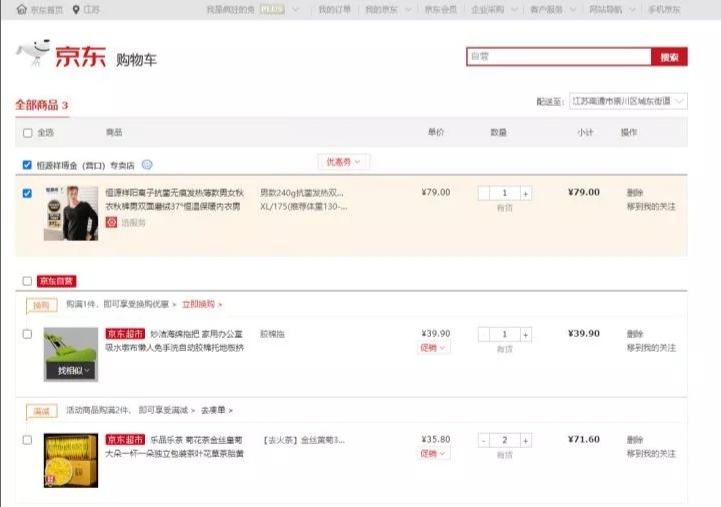Open the 我的订单 menu item
Viewport: 721px width, 507px height.
point(335,10)
